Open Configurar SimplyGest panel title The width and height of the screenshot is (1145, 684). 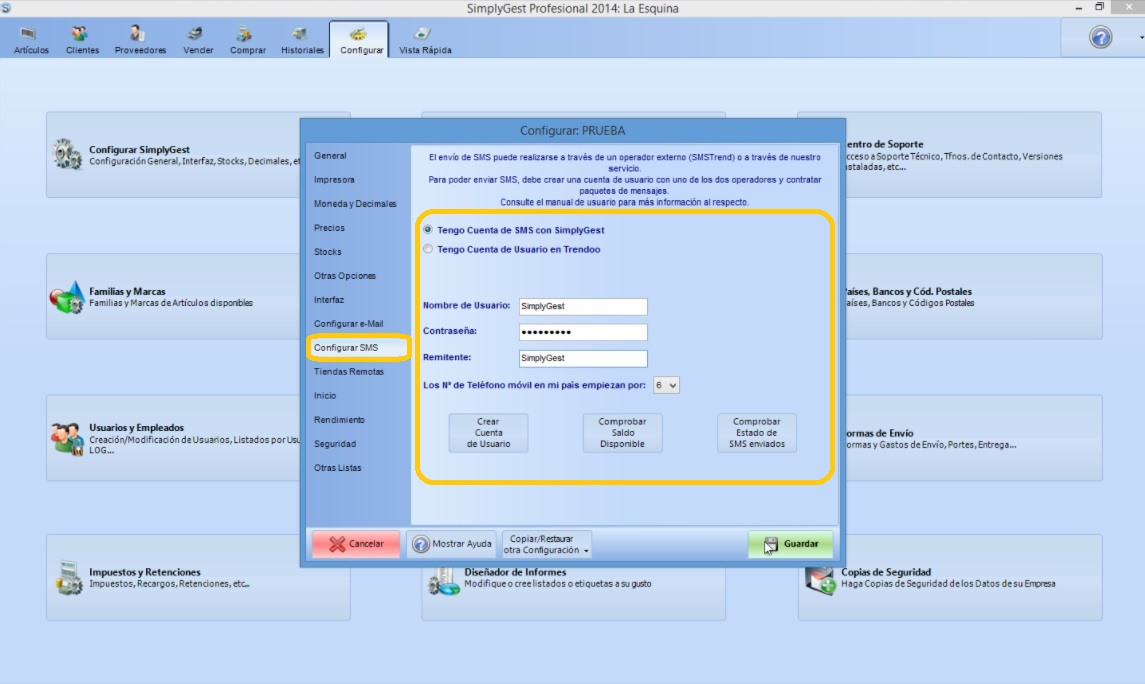coord(139,150)
